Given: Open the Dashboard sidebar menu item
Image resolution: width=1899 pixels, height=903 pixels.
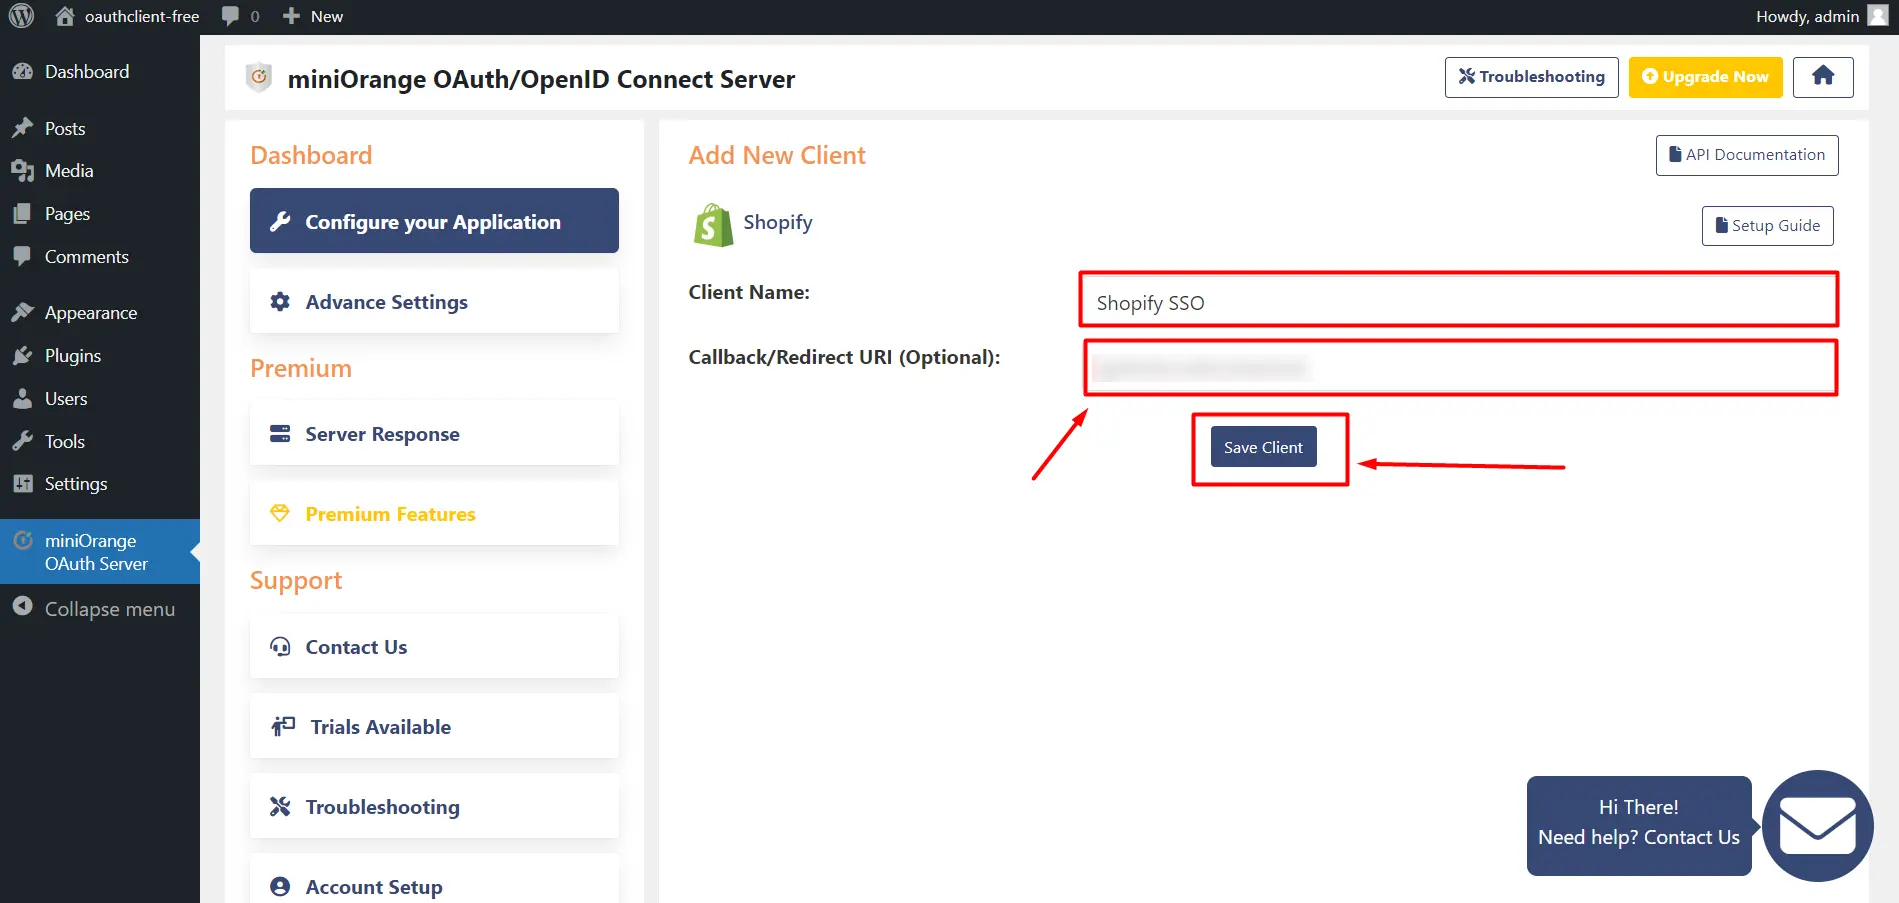Looking at the screenshot, I should coord(100,72).
